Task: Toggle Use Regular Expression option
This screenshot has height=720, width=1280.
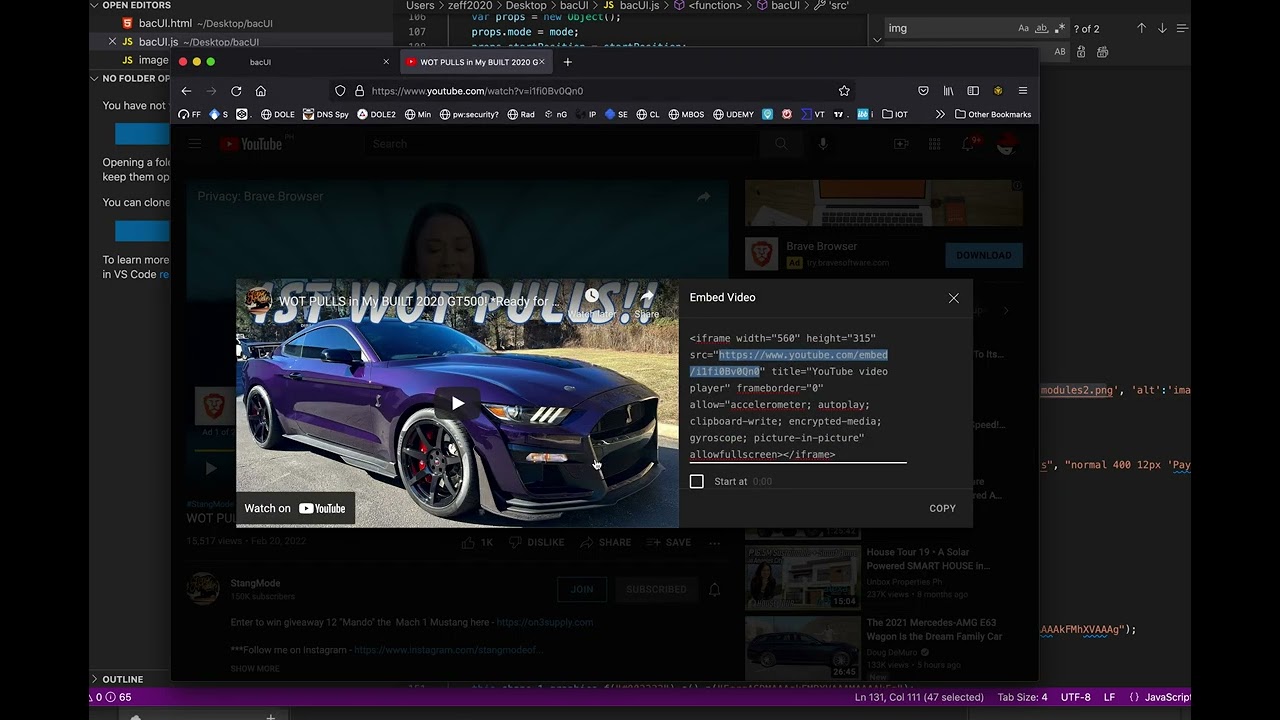Action: [1059, 28]
